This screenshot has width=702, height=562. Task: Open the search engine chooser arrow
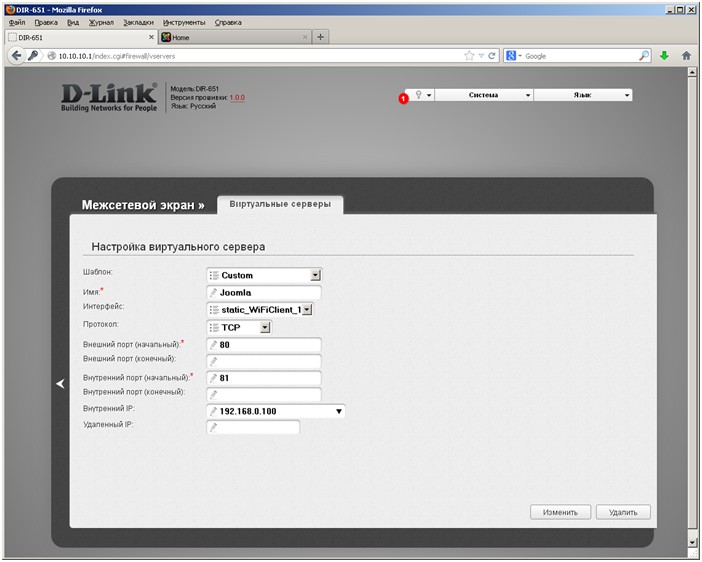[520, 56]
